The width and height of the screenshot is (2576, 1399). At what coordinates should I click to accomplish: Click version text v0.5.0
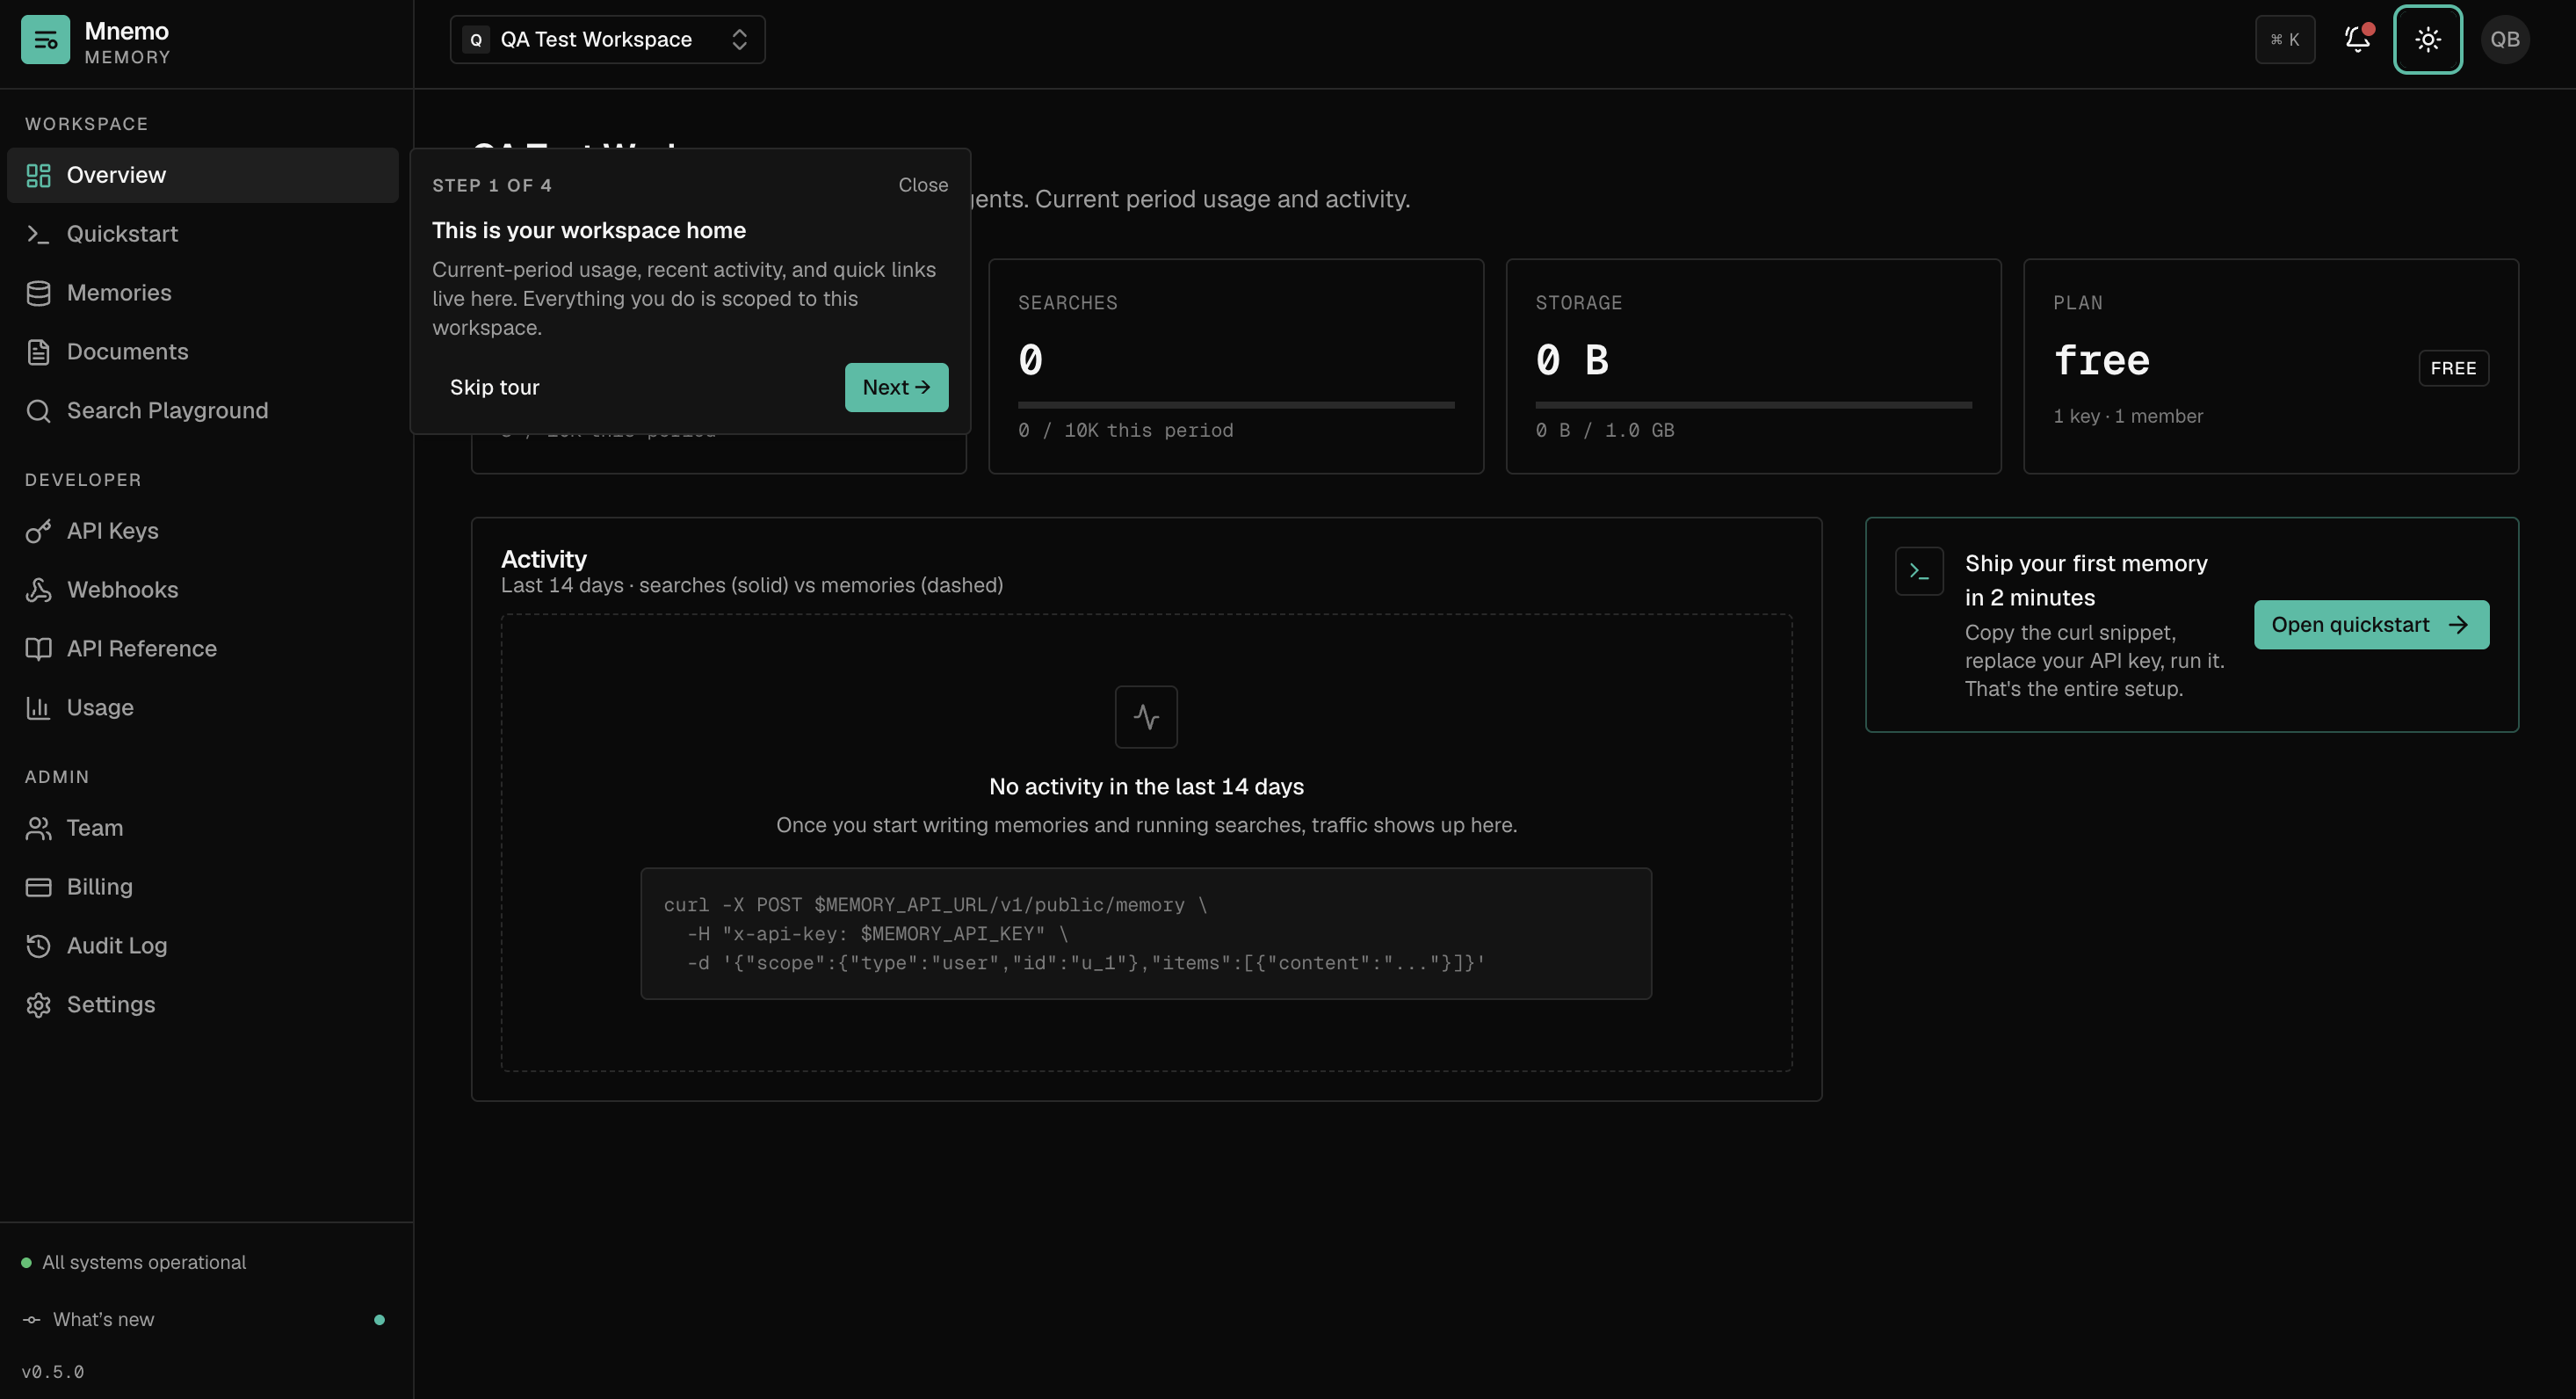53,1372
